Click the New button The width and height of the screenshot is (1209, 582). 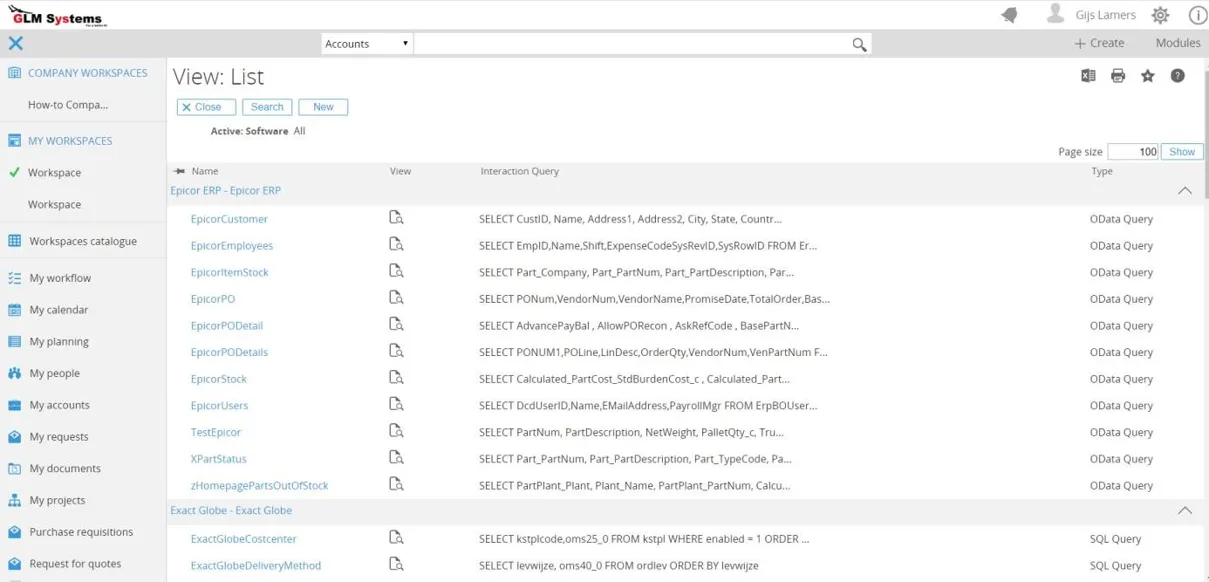click(x=323, y=106)
